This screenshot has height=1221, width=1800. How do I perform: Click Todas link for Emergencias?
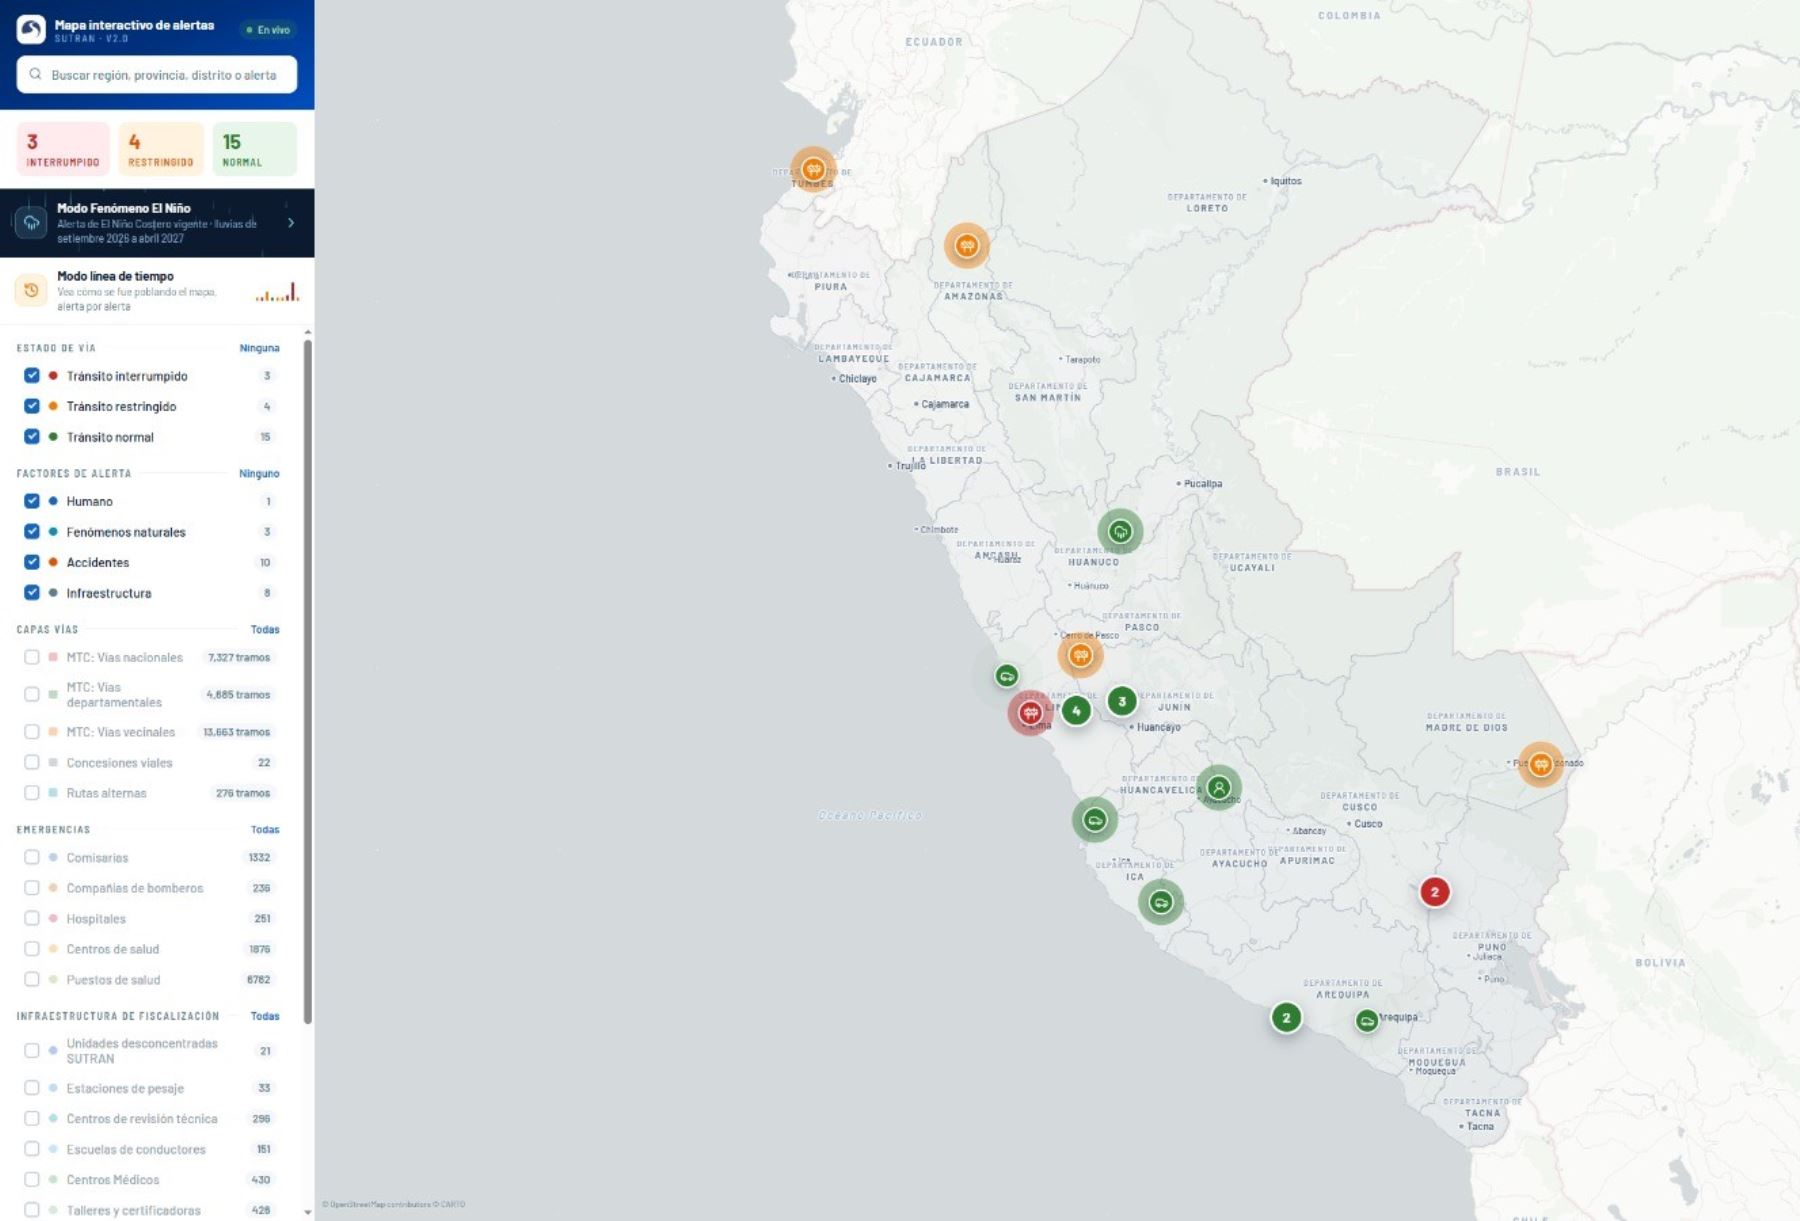click(265, 829)
